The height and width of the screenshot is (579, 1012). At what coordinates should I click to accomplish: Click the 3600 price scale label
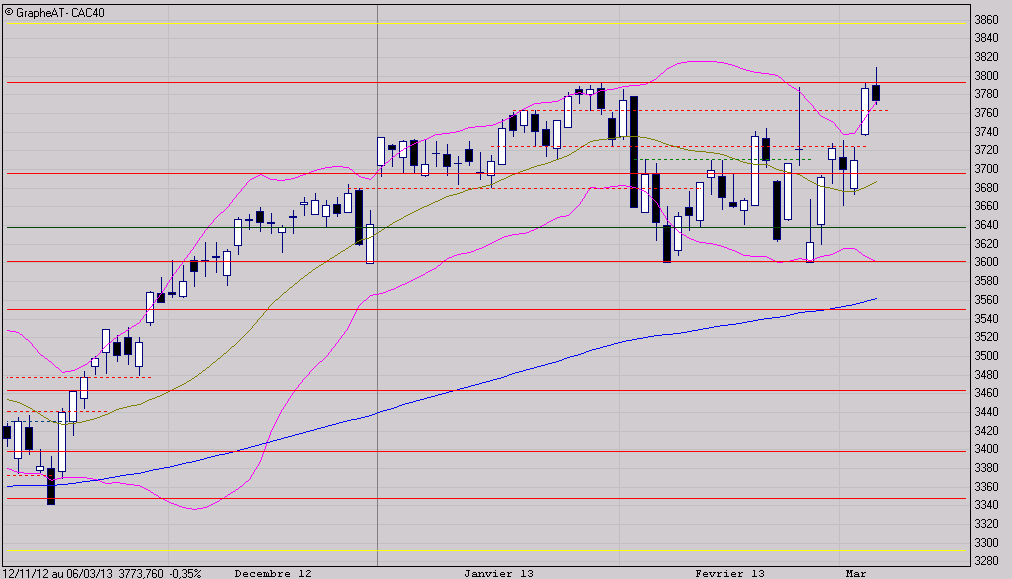pos(986,262)
